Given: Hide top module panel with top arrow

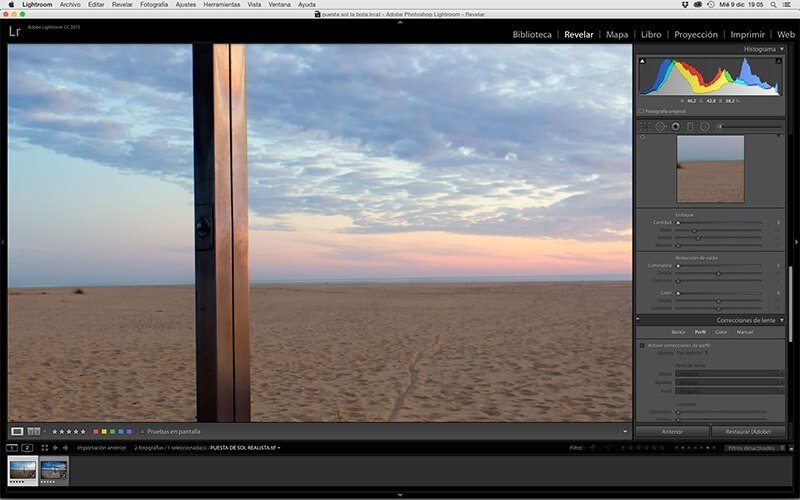Looking at the screenshot, I should [400, 22].
